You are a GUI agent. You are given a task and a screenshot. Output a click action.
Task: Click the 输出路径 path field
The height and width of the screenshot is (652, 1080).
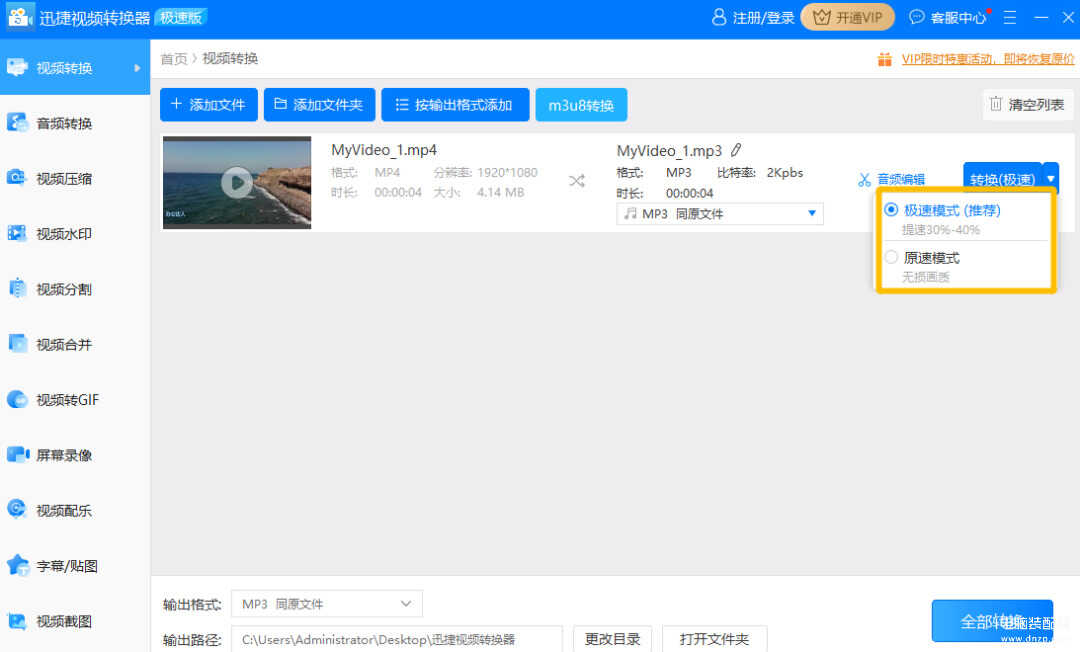(397, 639)
